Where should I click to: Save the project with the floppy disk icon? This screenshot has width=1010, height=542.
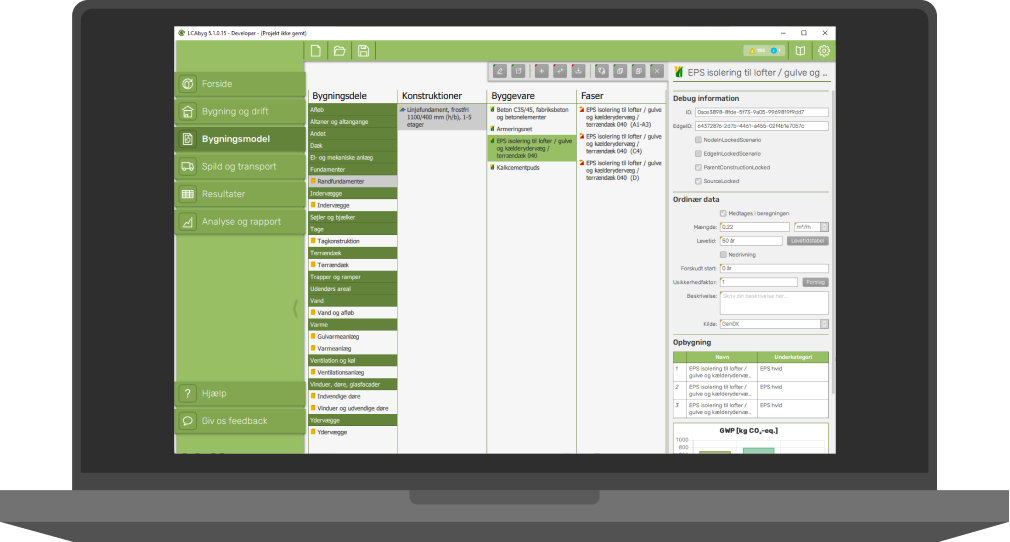tap(363, 51)
